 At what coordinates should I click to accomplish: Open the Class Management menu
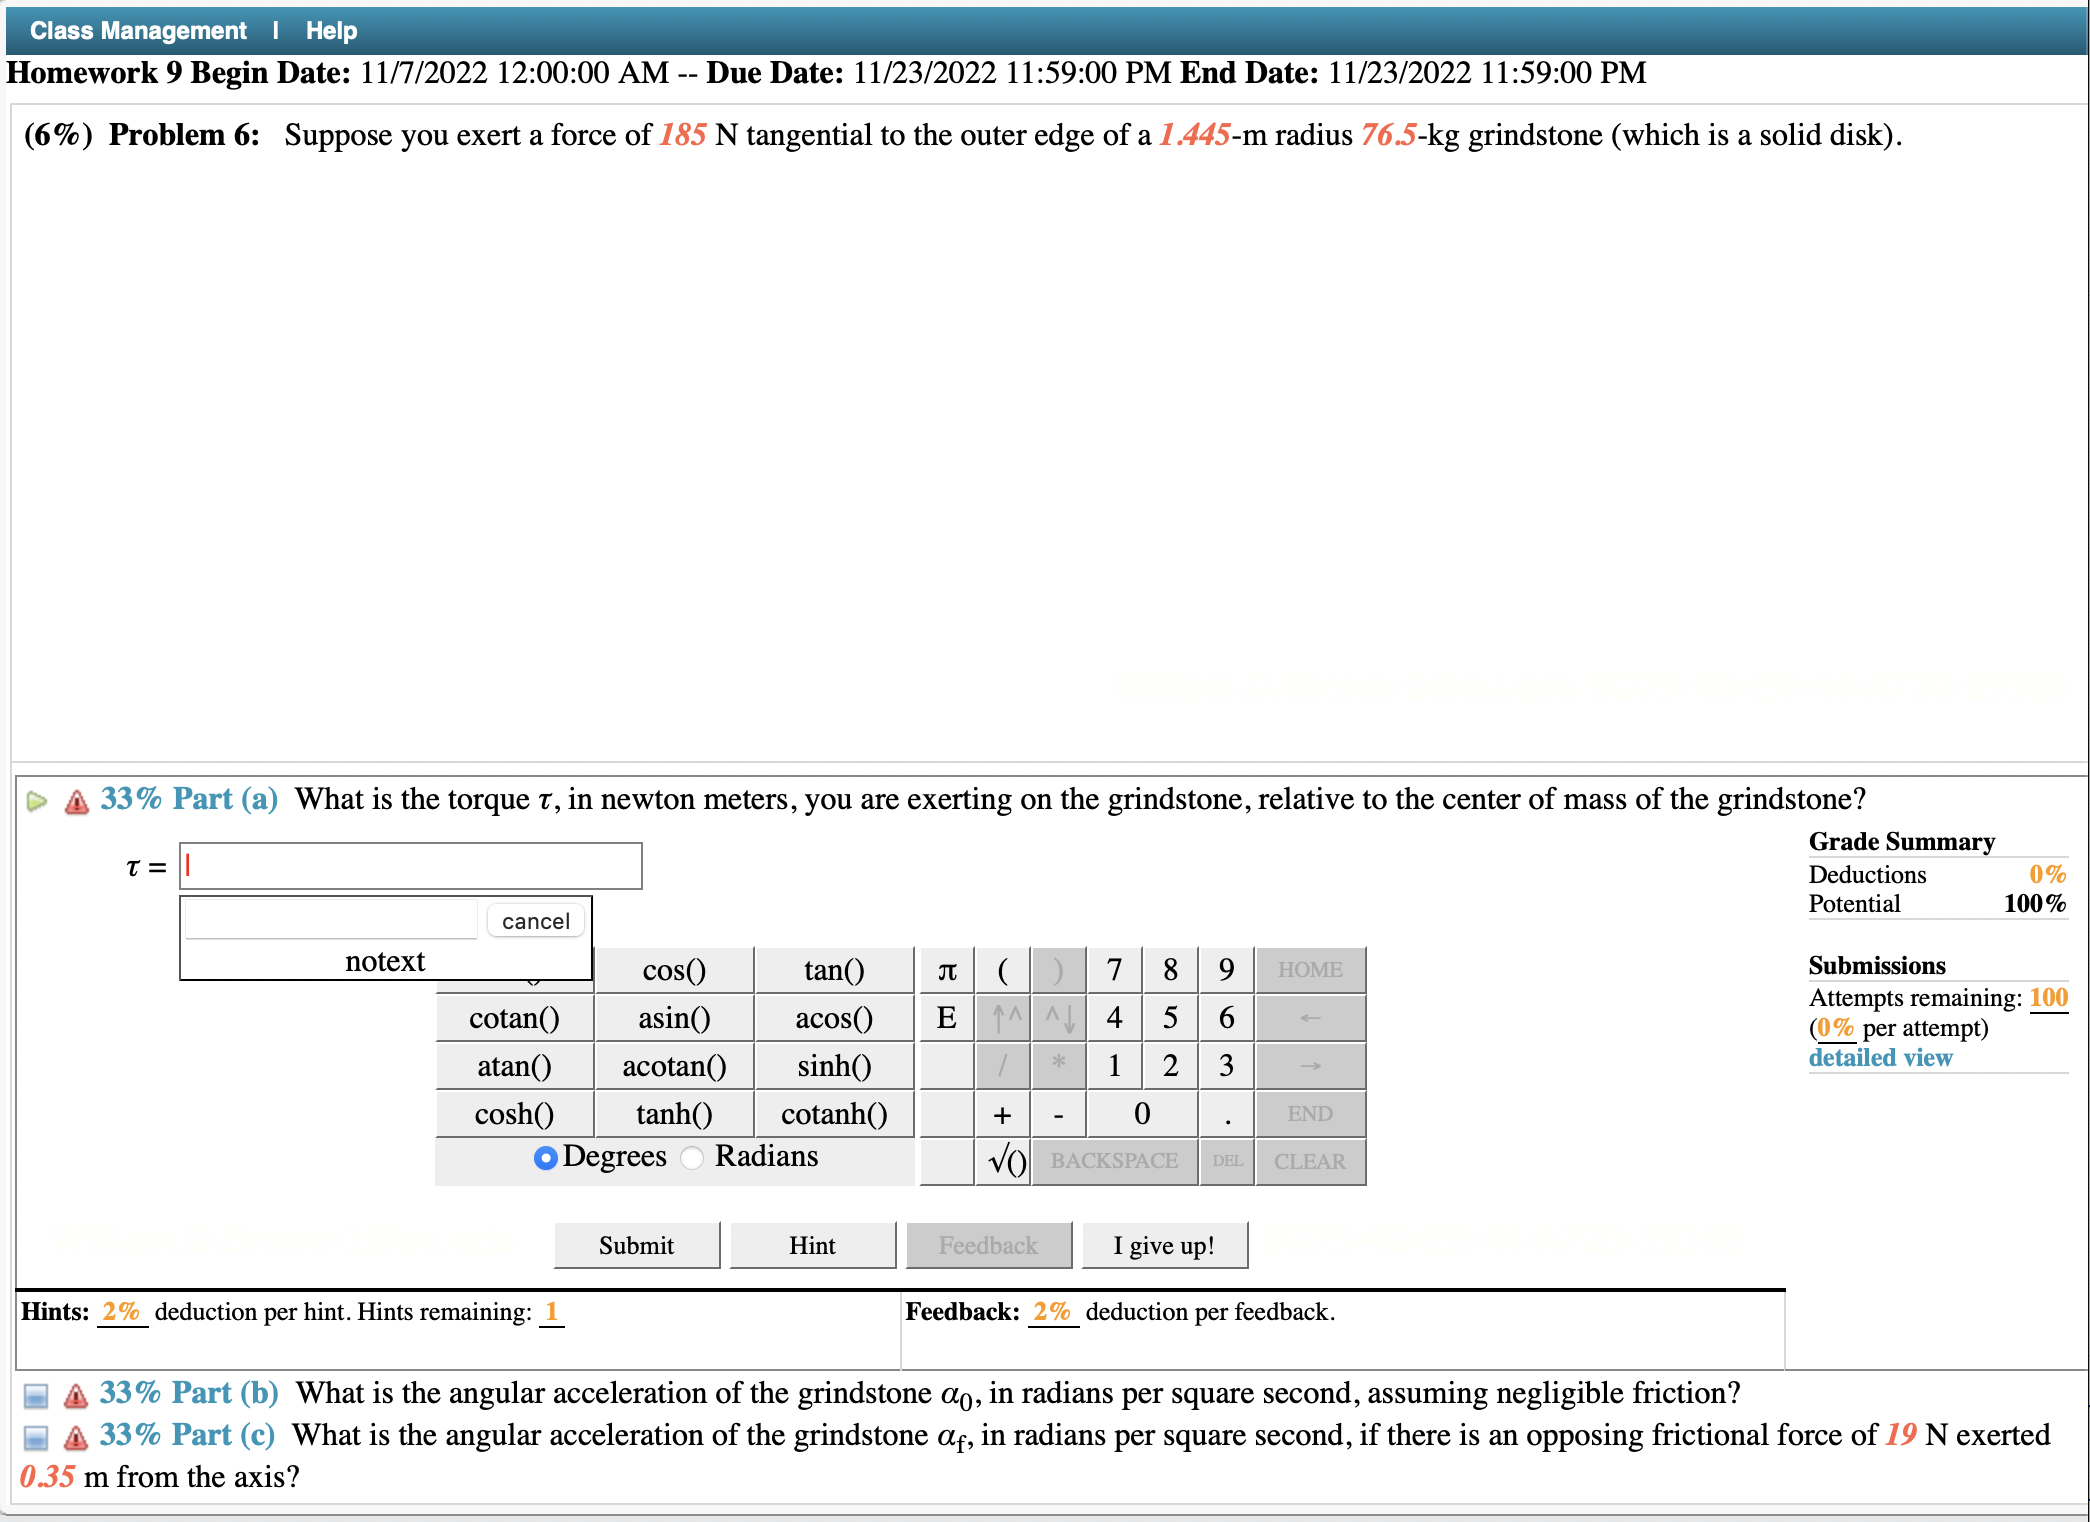coord(137,29)
